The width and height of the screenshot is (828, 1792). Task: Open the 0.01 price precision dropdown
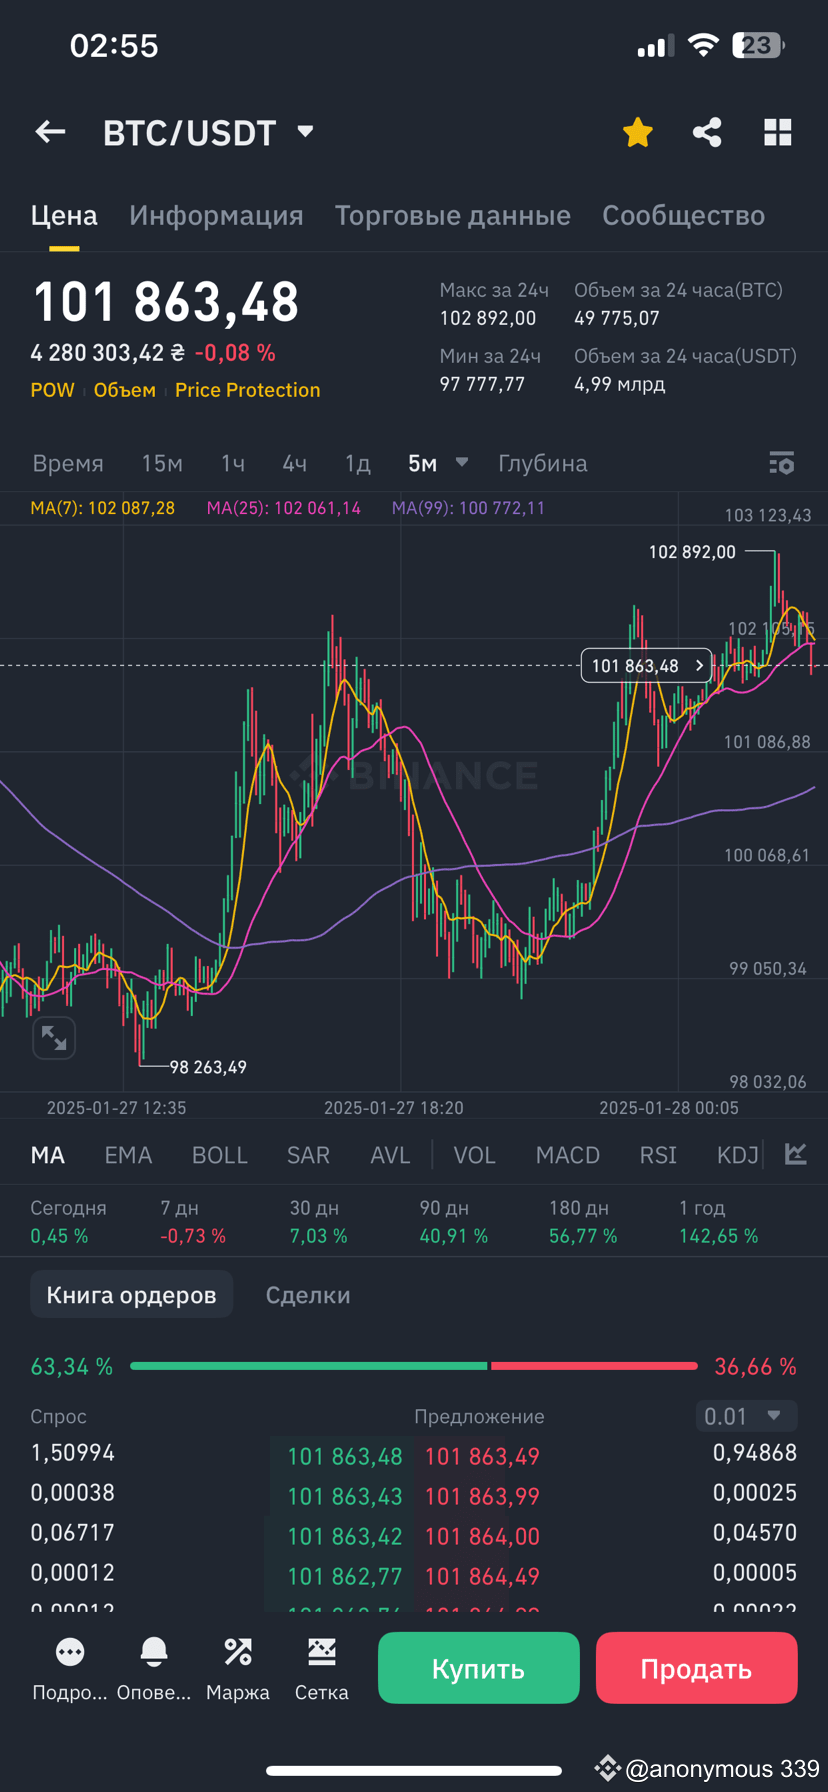click(746, 1416)
